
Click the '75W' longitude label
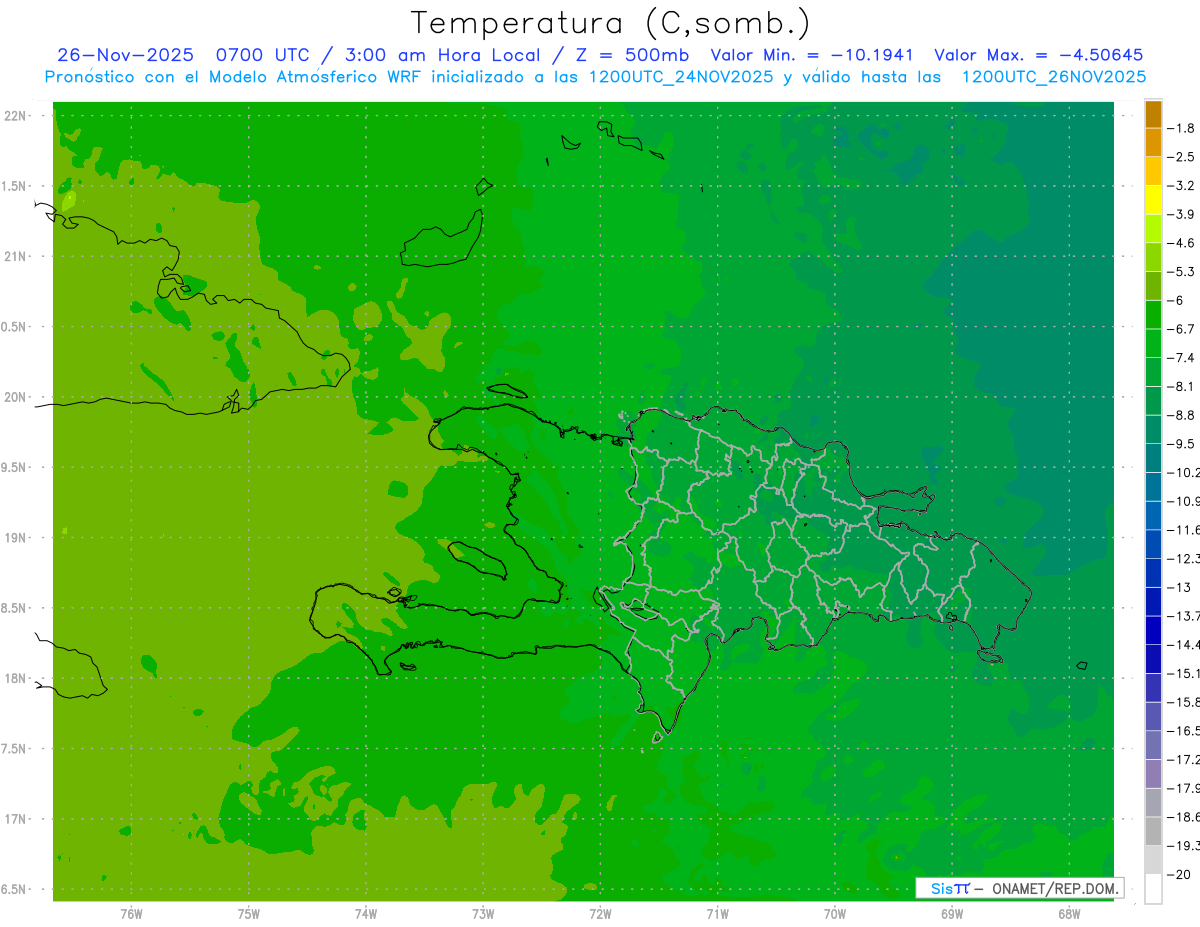(249, 913)
